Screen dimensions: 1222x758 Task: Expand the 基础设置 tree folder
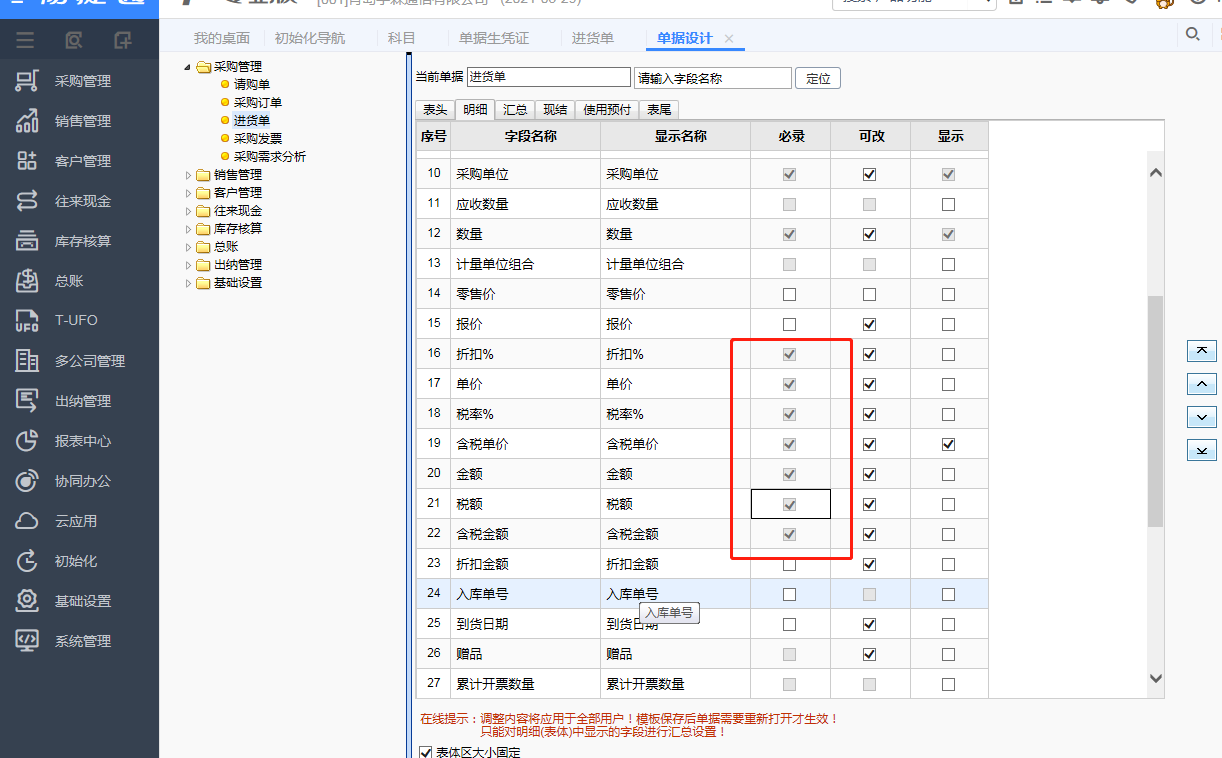[x=187, y=283]
